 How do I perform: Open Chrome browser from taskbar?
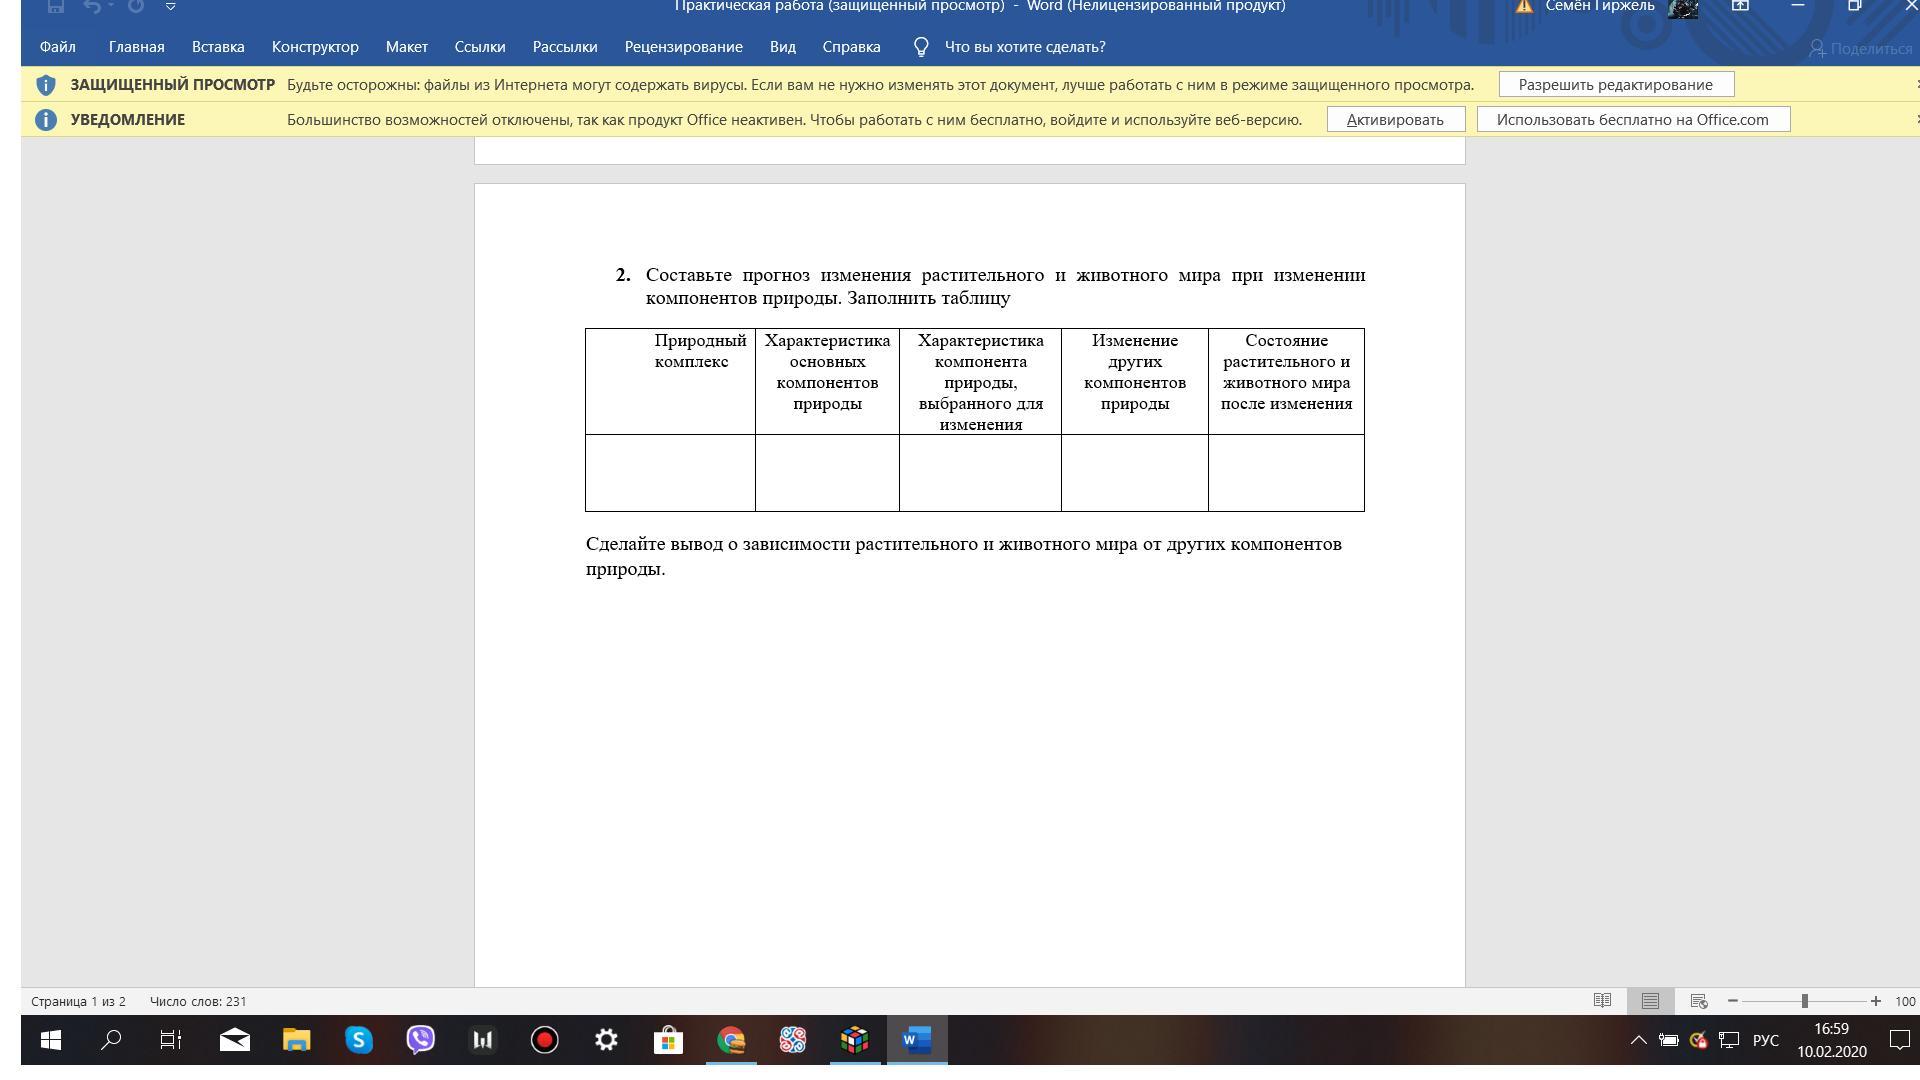[x=731, y=1040]
